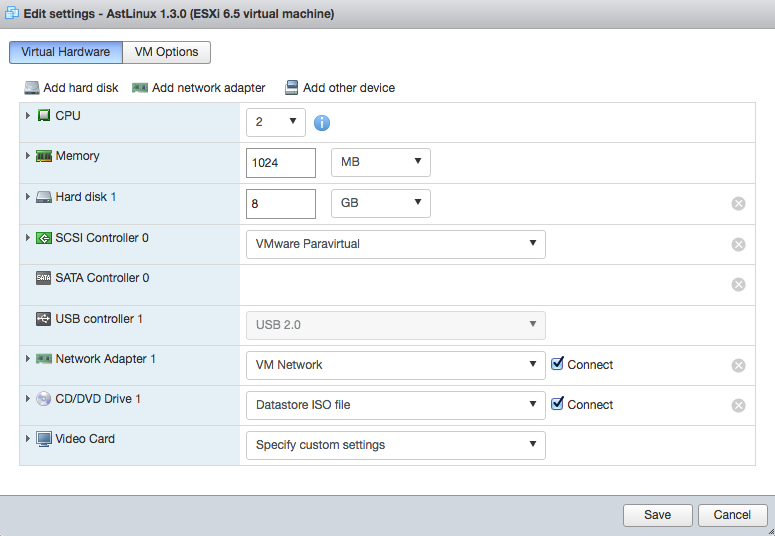Click the Add network adapter icon
Screen dimensions: 775x536
(140, 88)
